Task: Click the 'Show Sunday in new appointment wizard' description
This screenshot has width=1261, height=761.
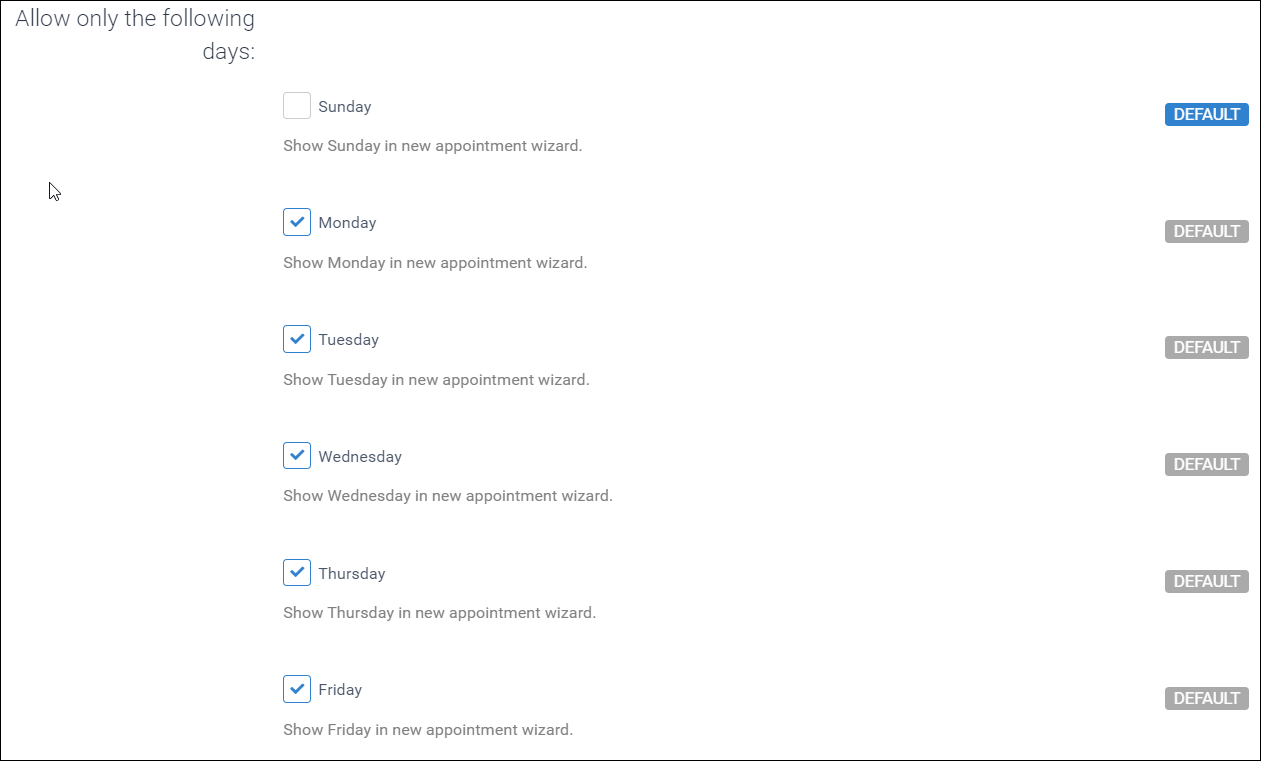Action: tap(432, 146)
